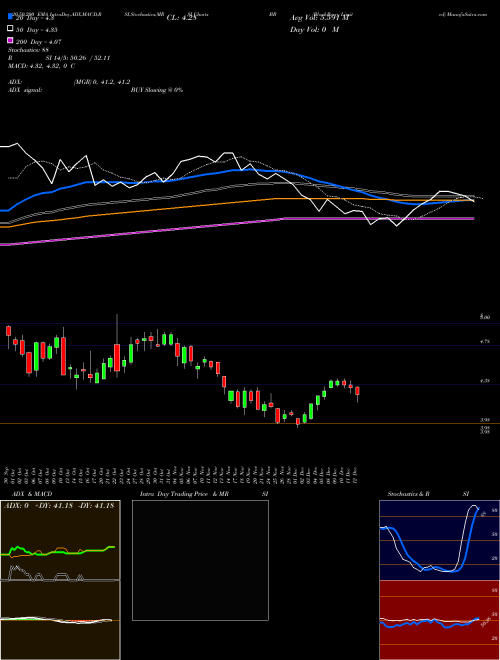Click the 'Stochastics: 88' readout
This screenshot has height=660, width=500.
(29, 50)
